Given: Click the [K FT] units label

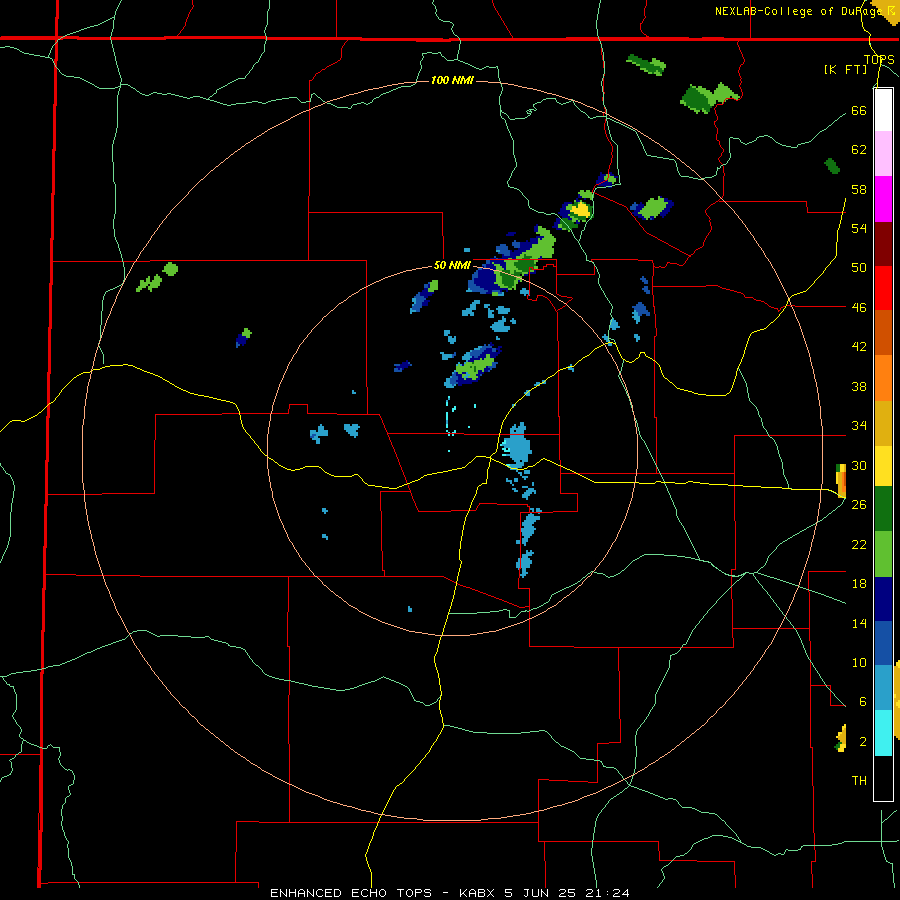Looking at the screenshot, I should click(x=845, y=69).
